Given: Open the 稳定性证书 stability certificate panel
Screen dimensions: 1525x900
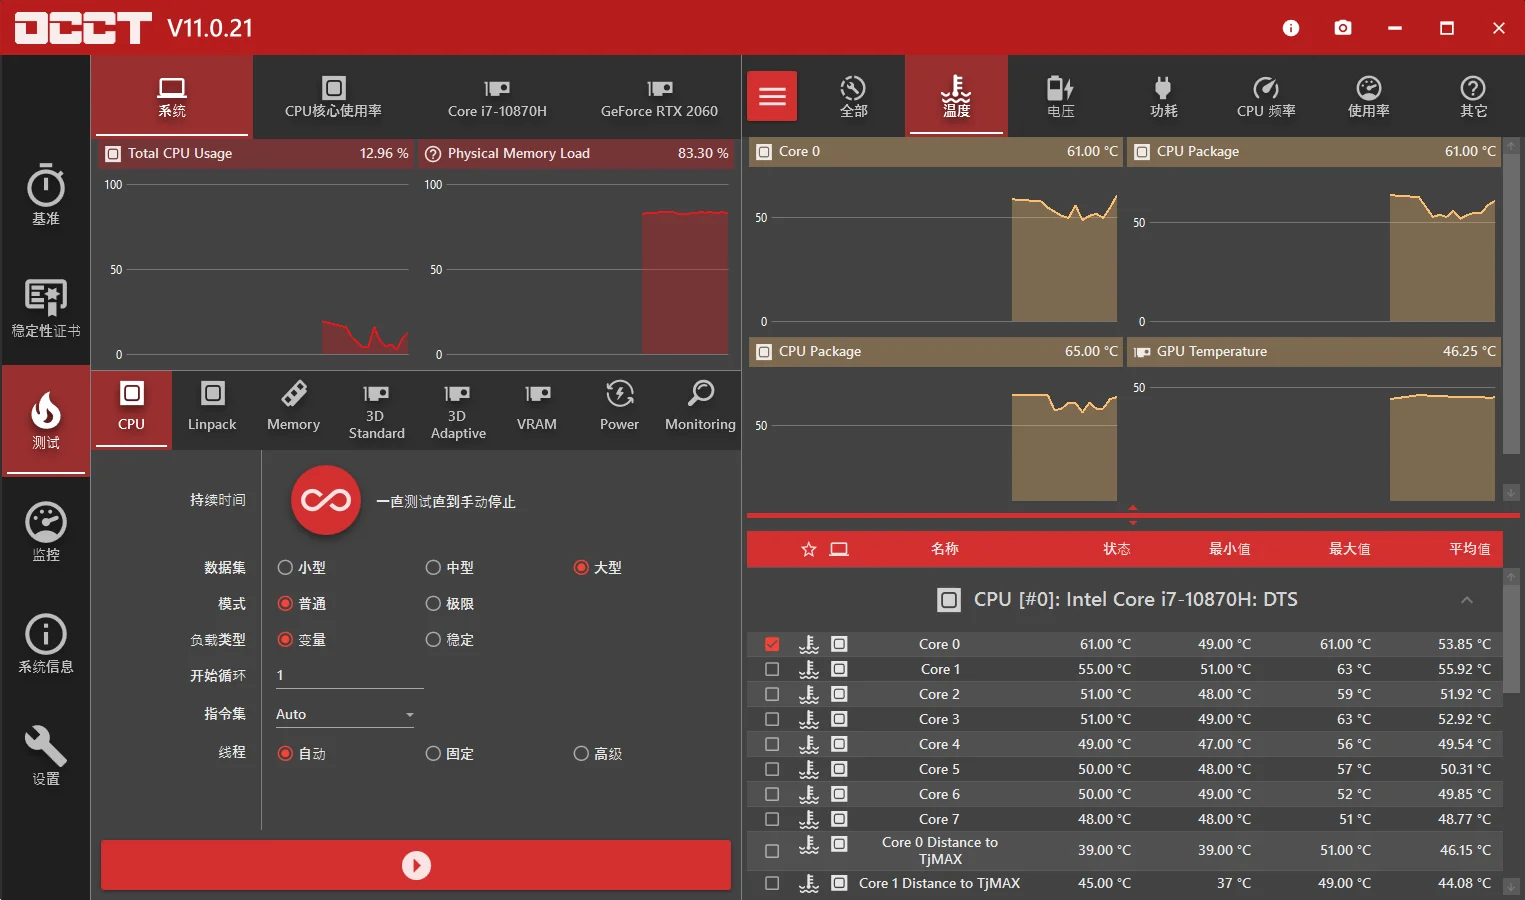Looking at the screenshot, I should pos(45,308).
